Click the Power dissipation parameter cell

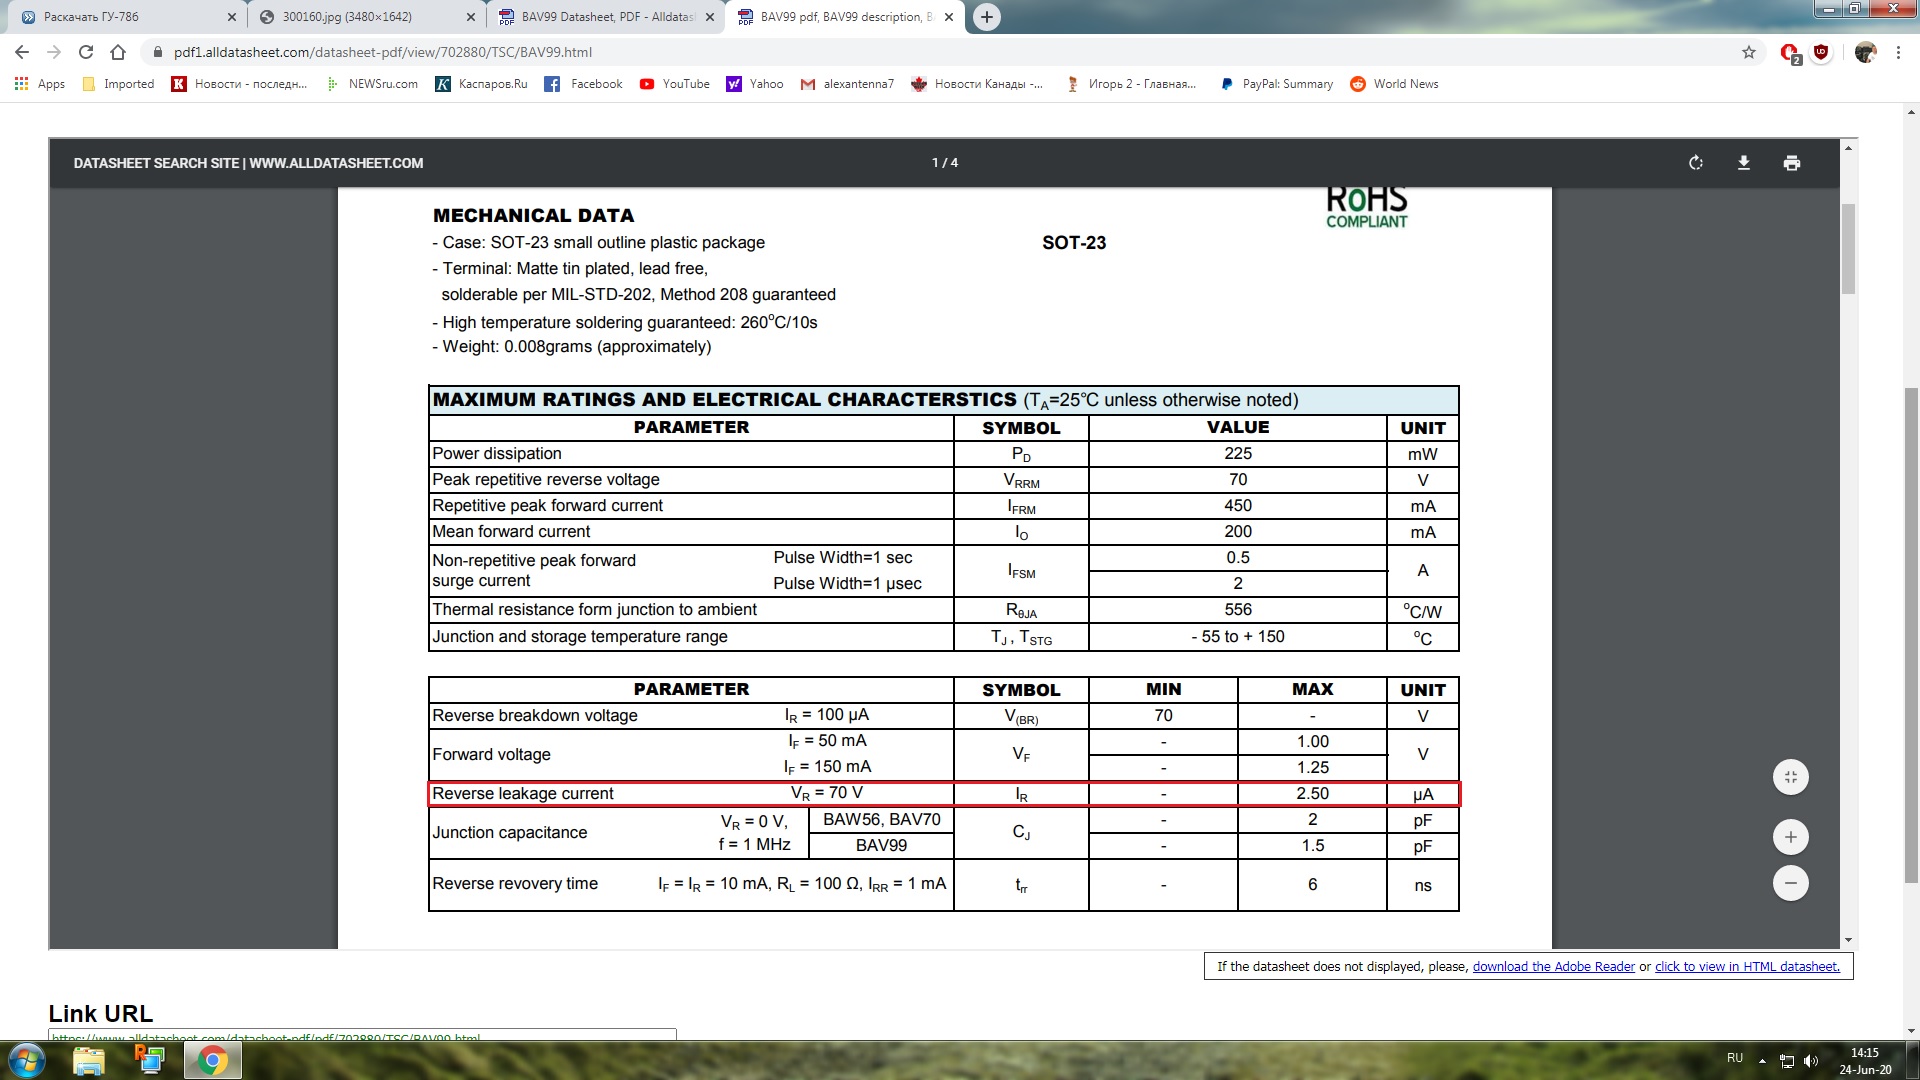point(691,454)
